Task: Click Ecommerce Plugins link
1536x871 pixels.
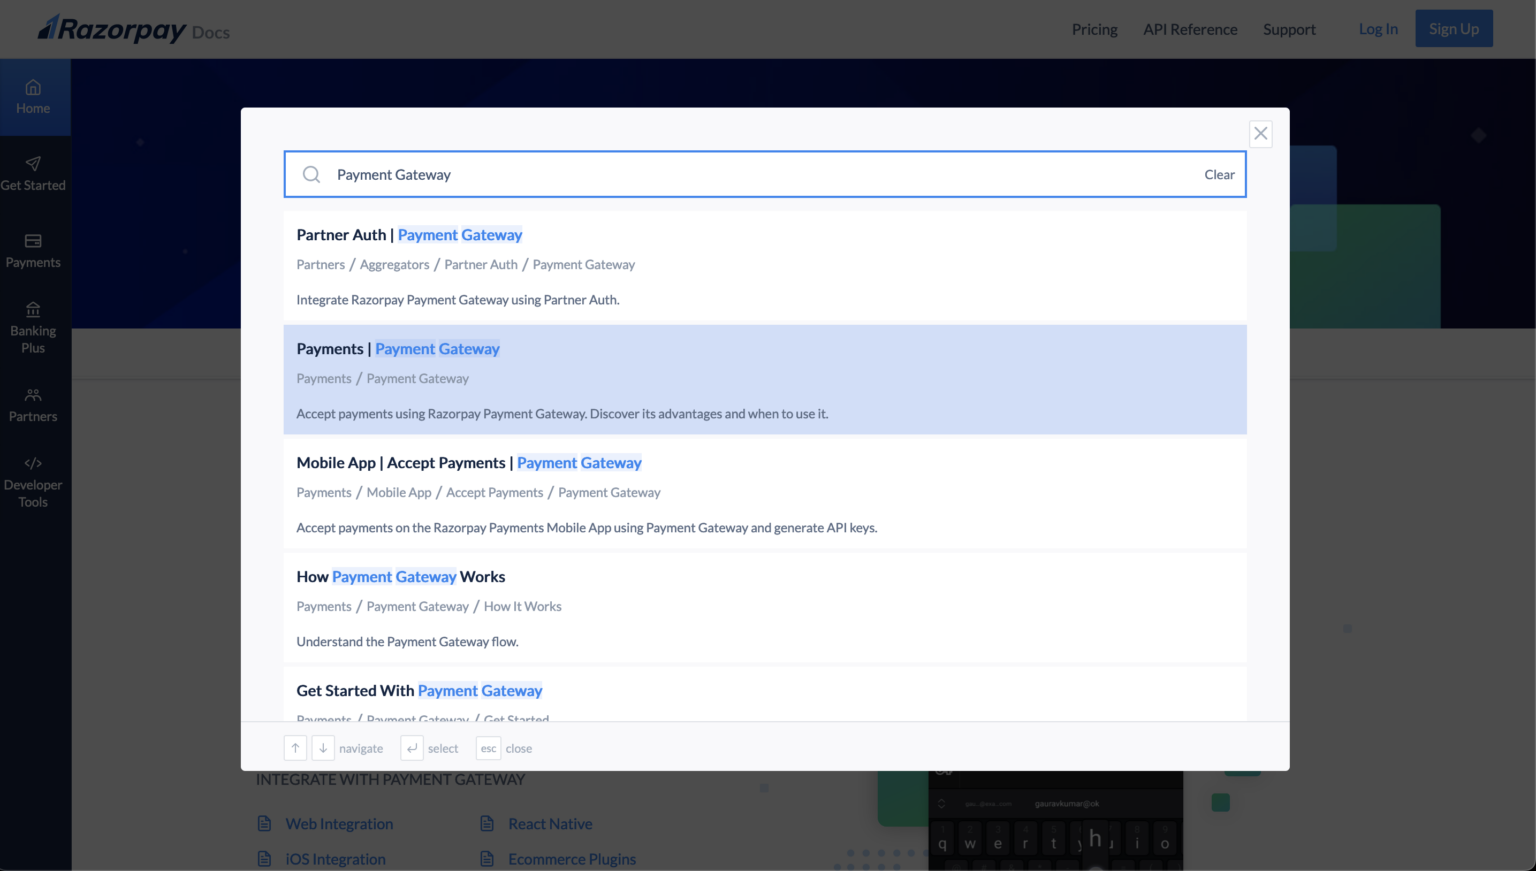Action: pyautogui.click(x=572, y=858)
